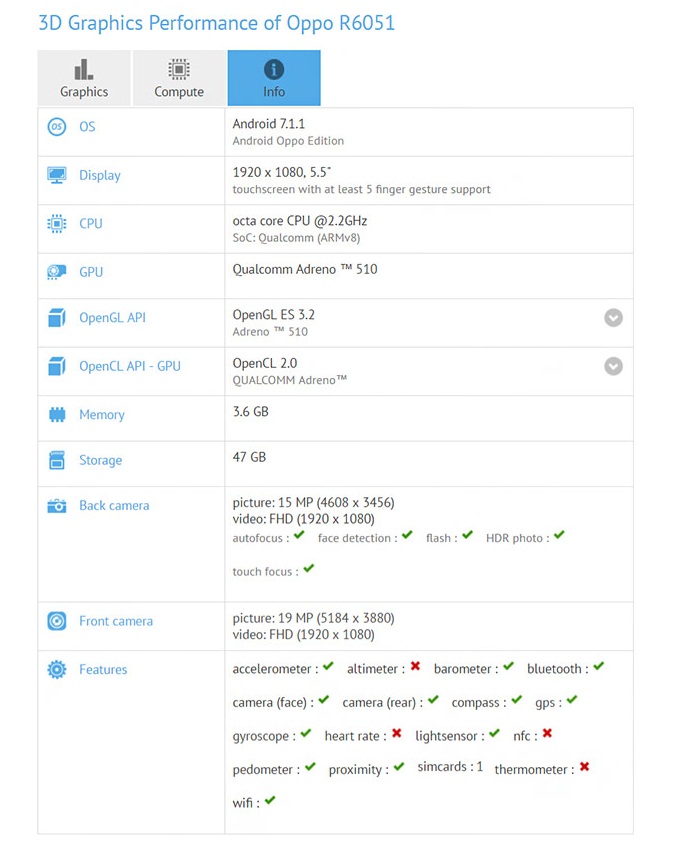Click the Features gear icon
The image size is (698, 845).
[x=57, y=670]
